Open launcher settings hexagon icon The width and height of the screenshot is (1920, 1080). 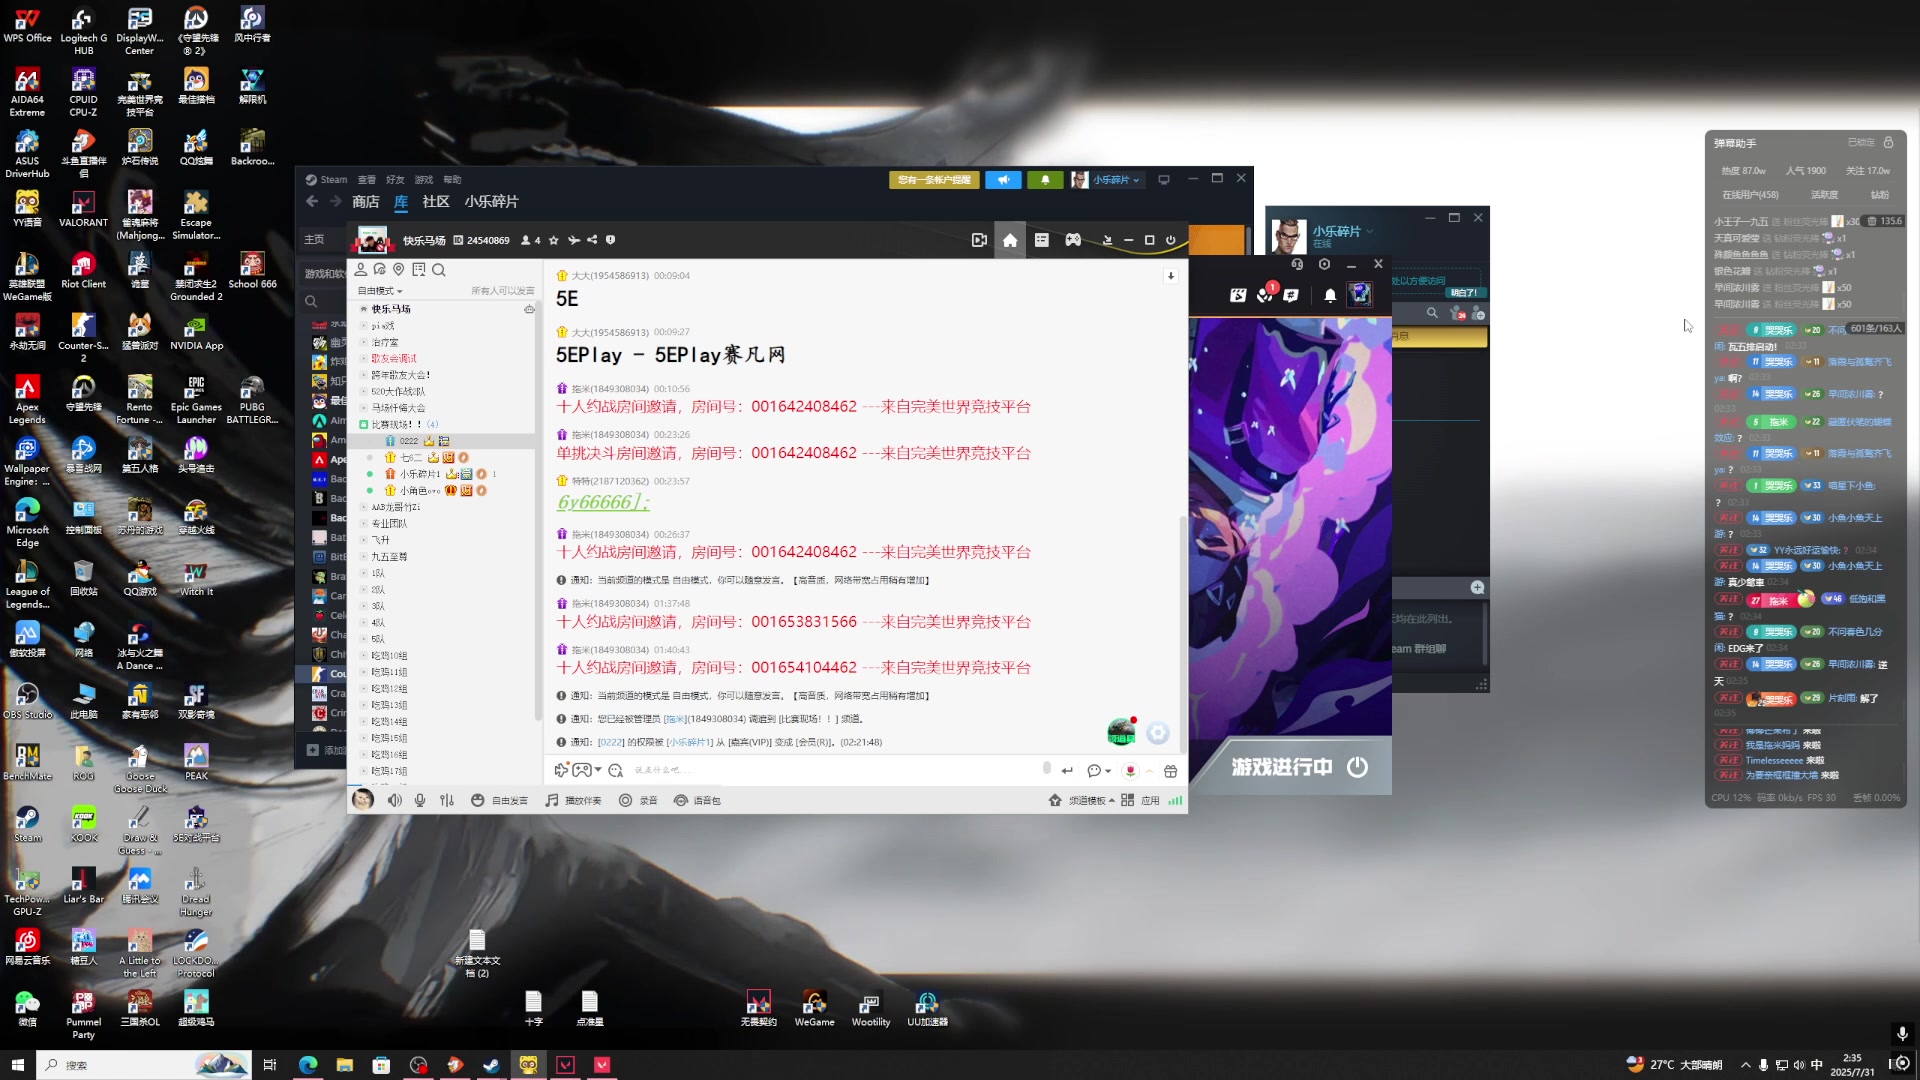[1324, 264]
